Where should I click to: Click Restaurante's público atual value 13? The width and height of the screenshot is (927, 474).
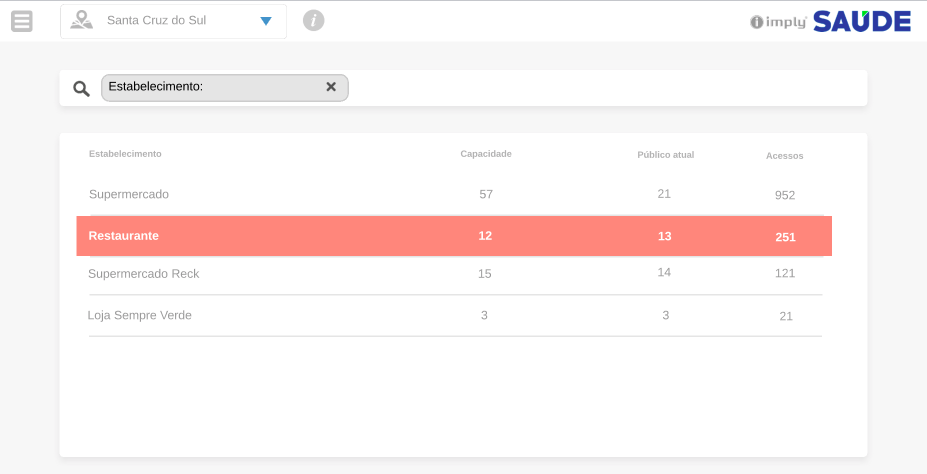click(665, 236)
